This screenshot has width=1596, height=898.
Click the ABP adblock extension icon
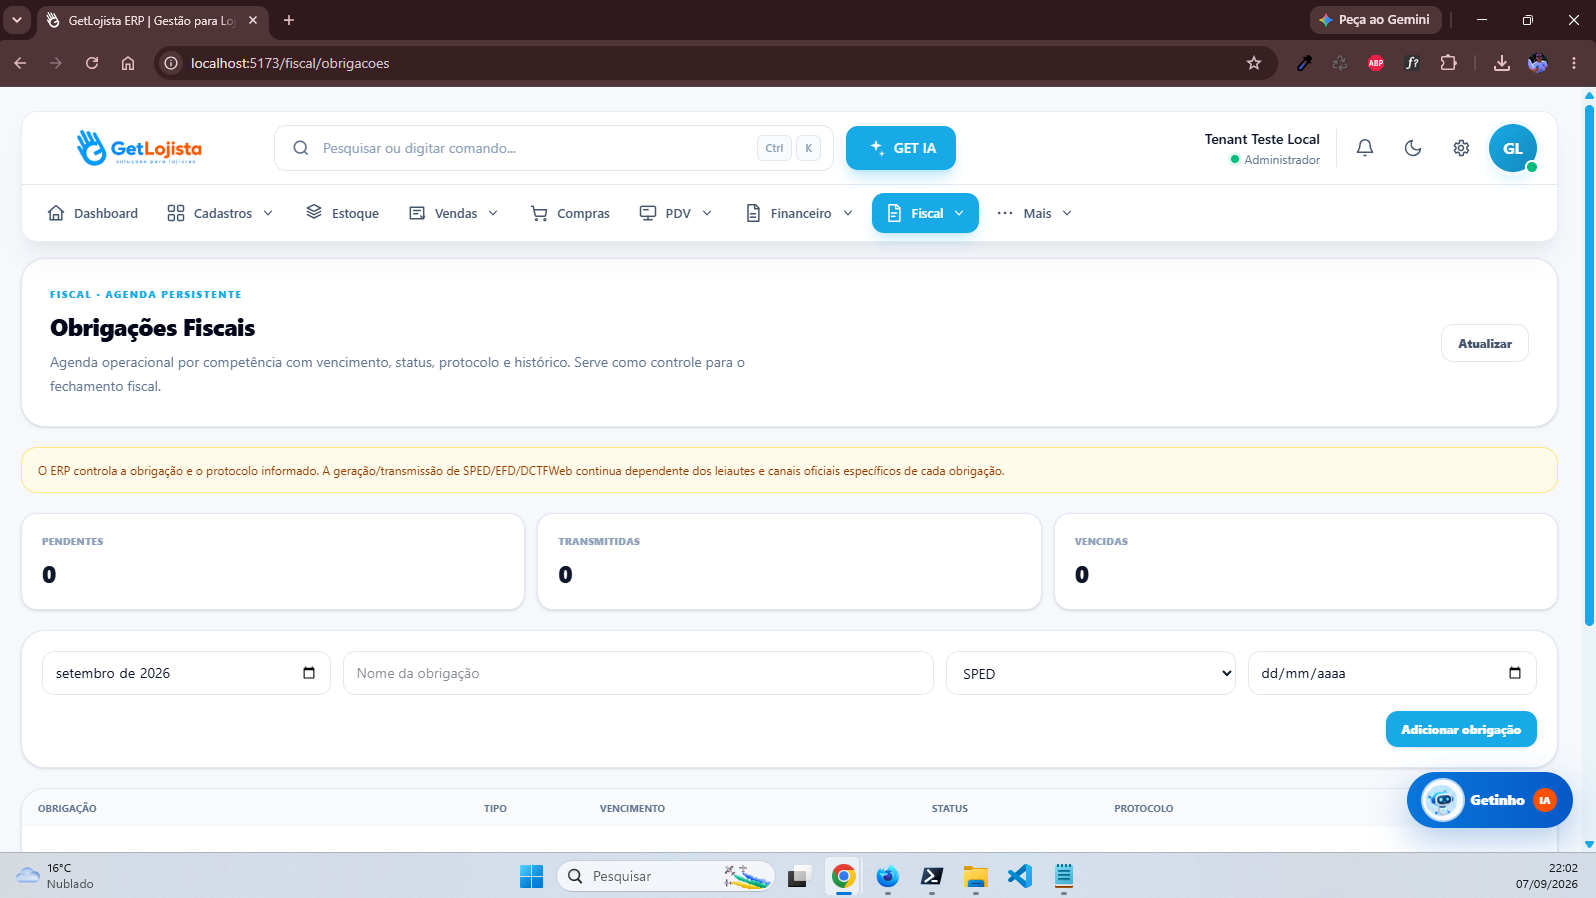pyautogui.click(x=1376, y=63)
